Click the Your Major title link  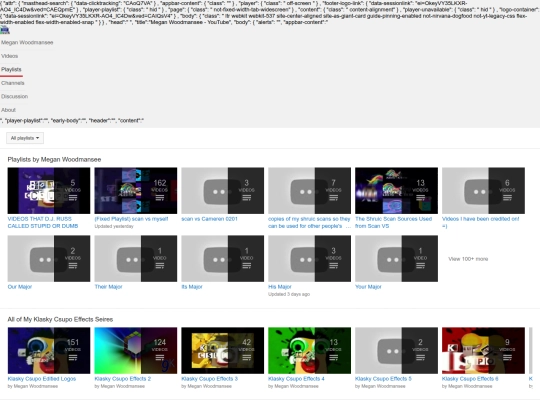[368, 287]
